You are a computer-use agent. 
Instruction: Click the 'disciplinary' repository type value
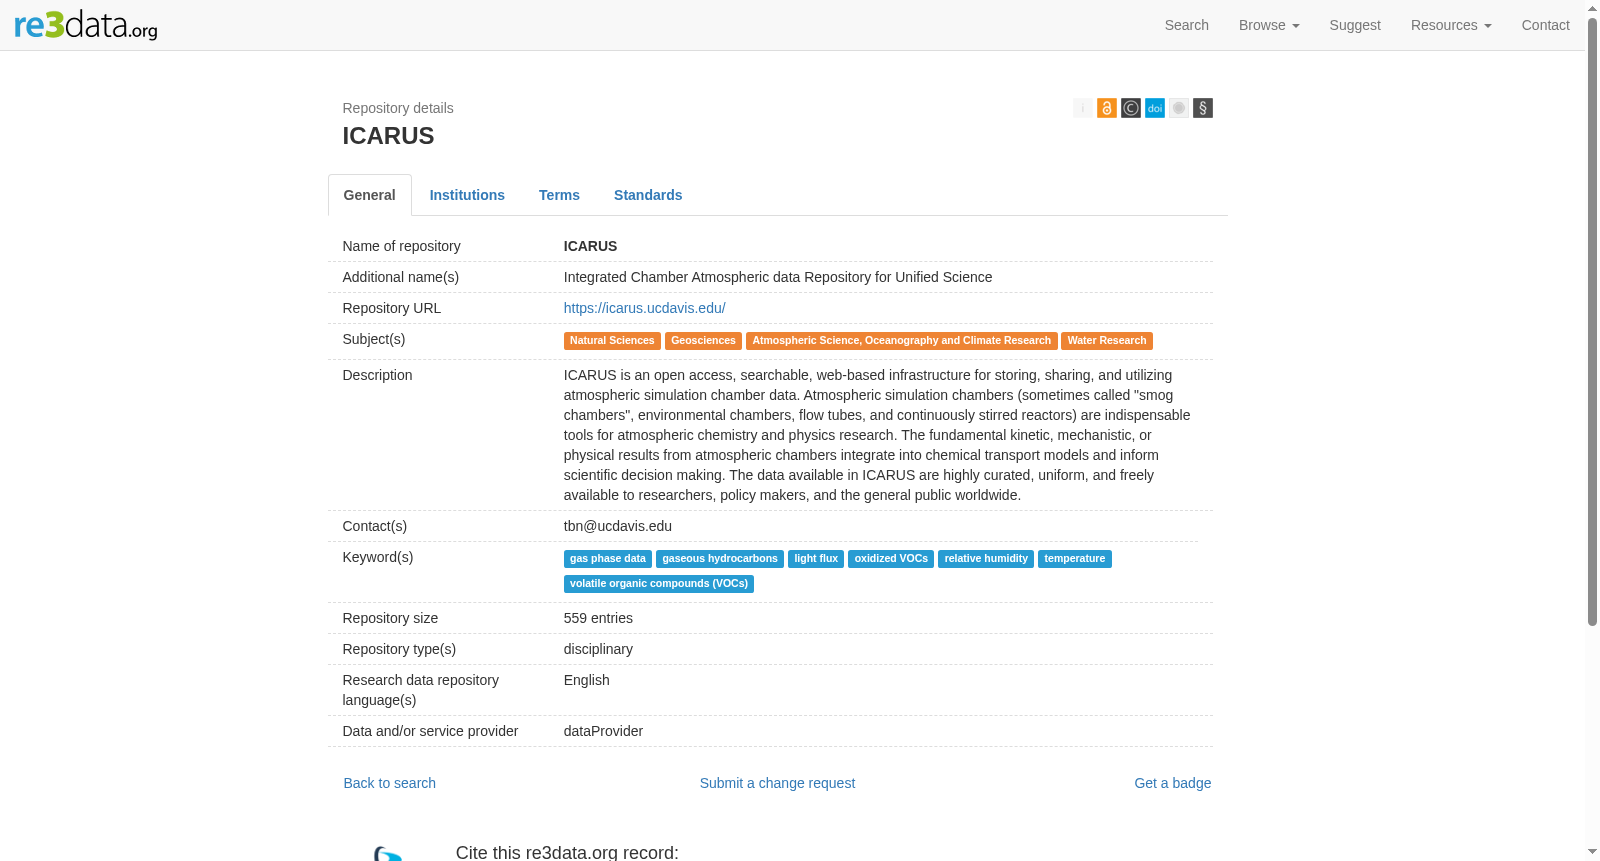point(598,649)
